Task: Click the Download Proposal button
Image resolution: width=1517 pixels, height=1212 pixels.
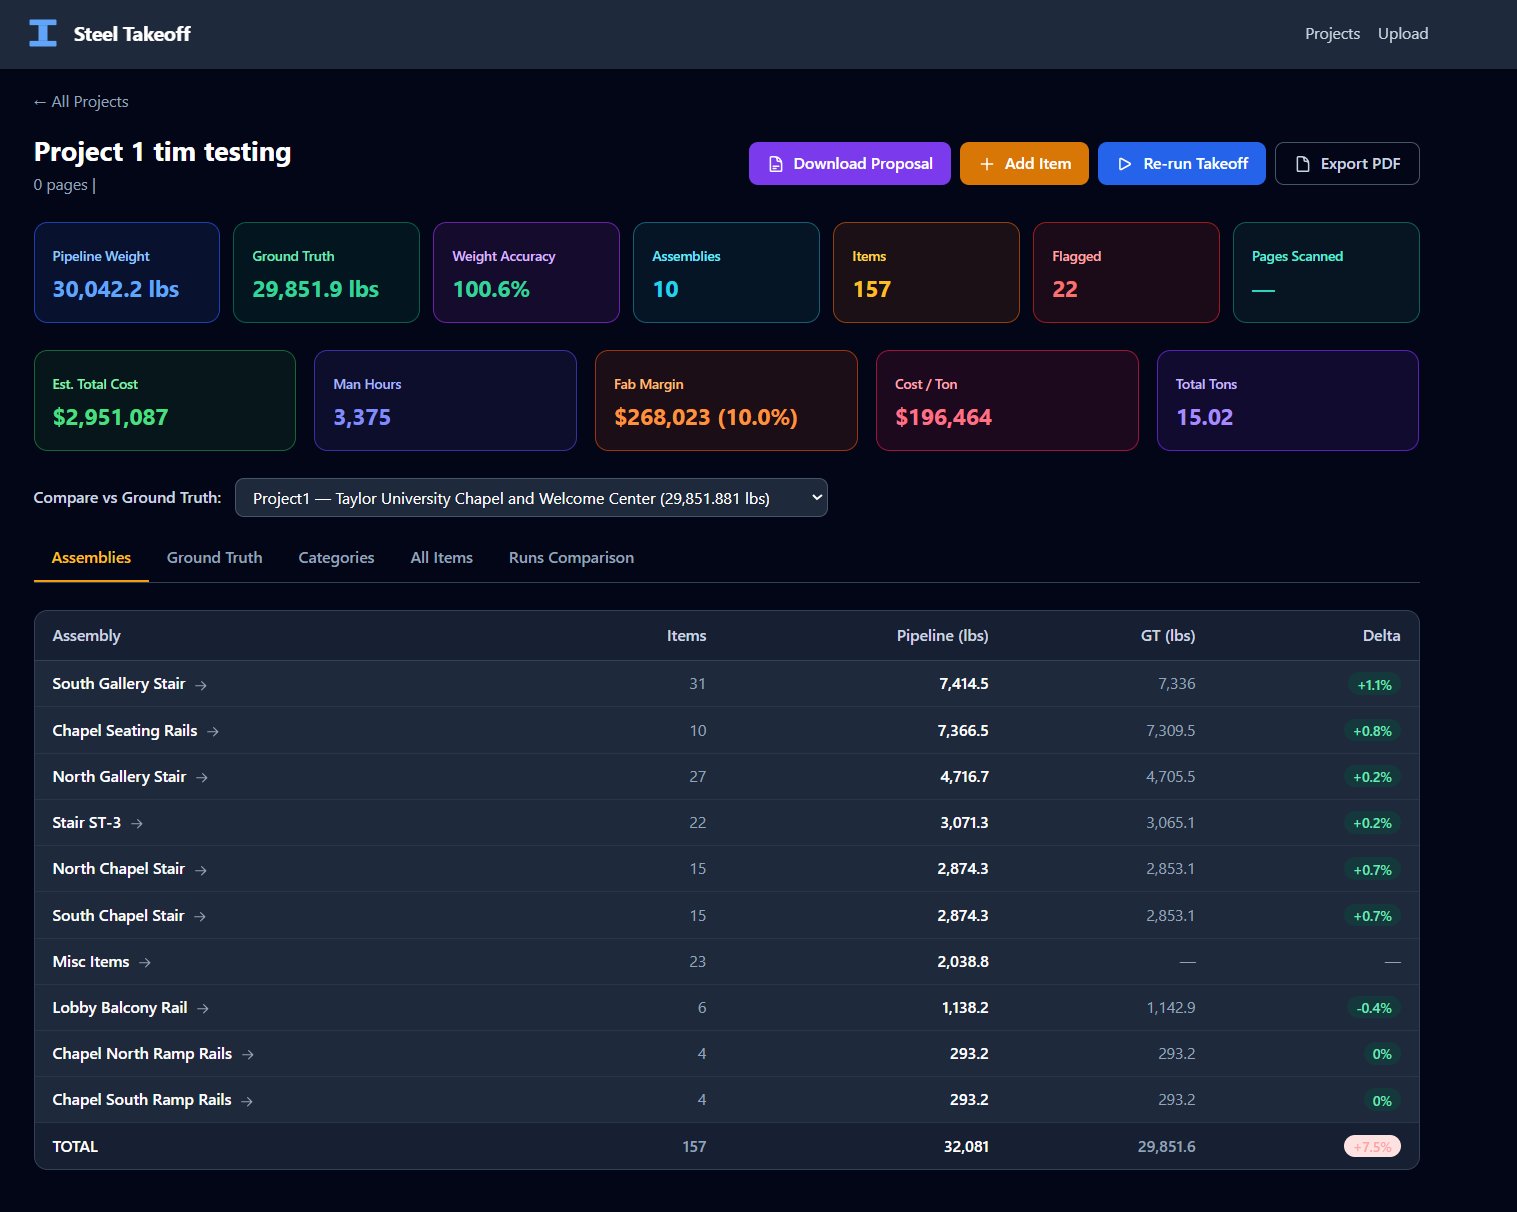Action: 849,164
